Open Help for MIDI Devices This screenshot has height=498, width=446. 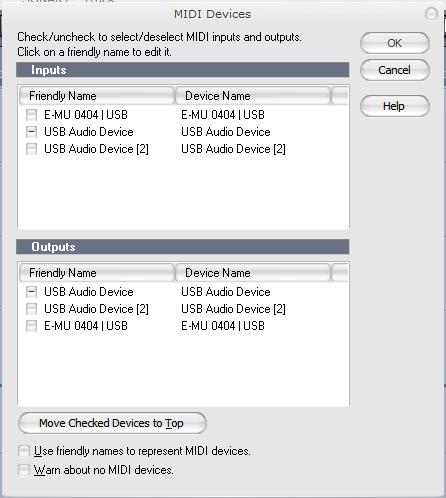pyautogui.click(x=395, y=106)
